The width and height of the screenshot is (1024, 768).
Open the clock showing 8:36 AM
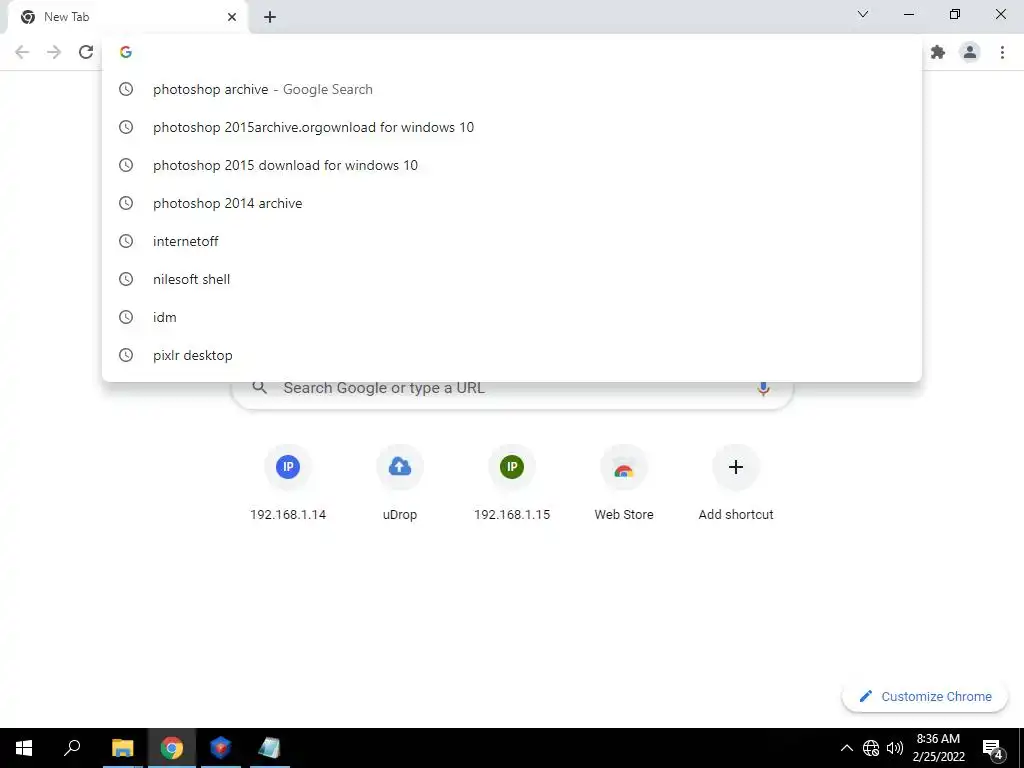(x=938, y=748)
